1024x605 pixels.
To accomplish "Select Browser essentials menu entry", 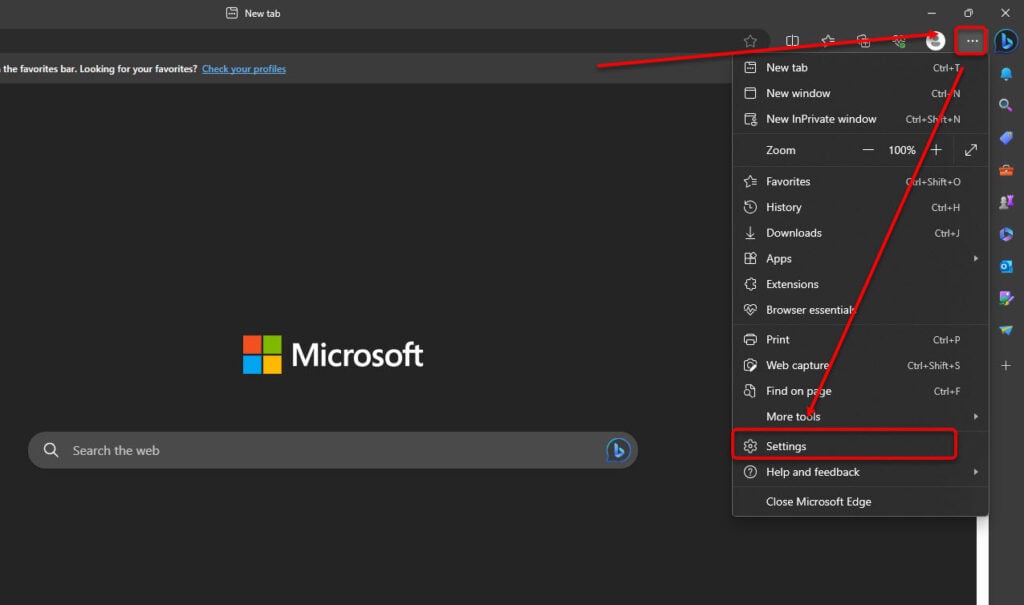I will pyautogui.click(x=859, y=310).
